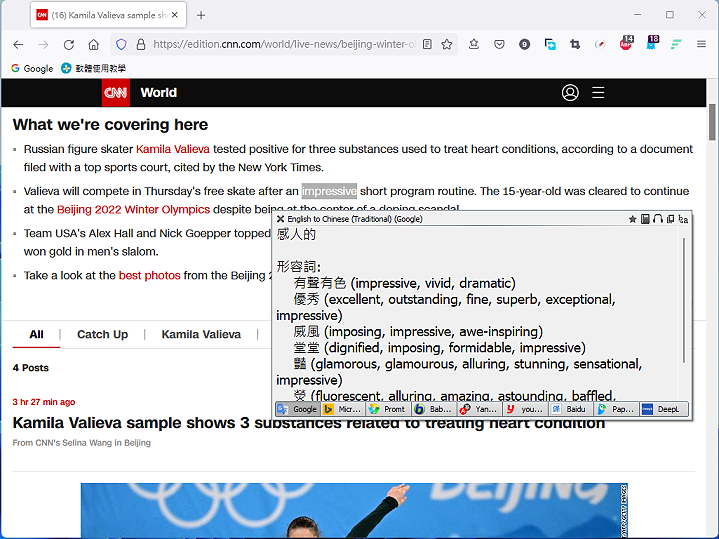This screenshot has height=539, width=719.
Task: Open Beijing 2022 Winter Olympics link
Action: pos(133,210)
